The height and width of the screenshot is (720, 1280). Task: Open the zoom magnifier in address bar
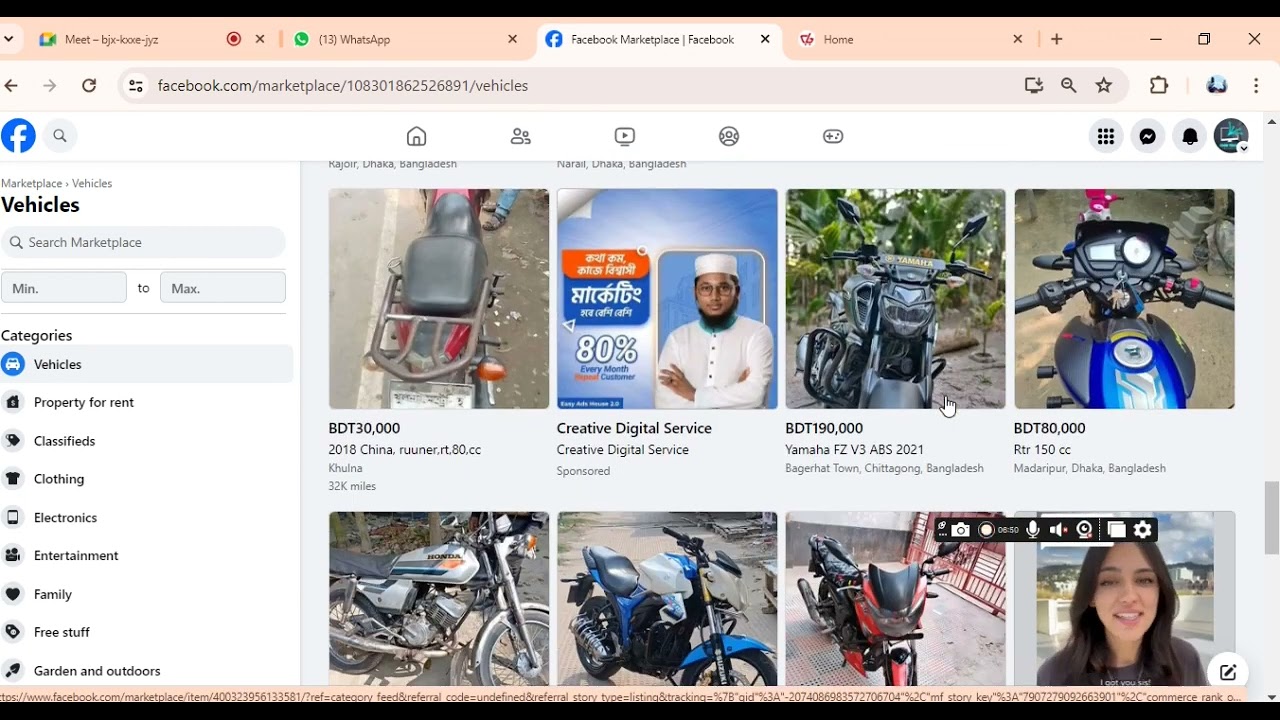[x=1069, y=86]
